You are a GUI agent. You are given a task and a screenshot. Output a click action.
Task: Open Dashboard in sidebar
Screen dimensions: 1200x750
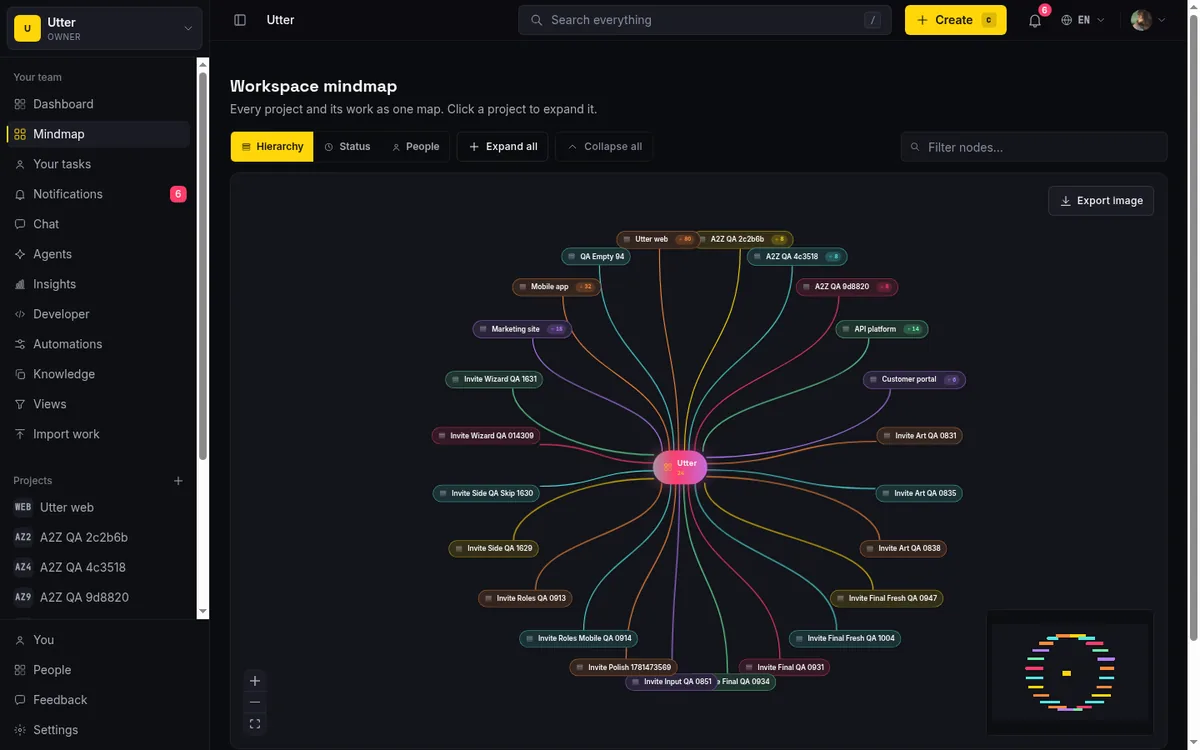coord(98,104)
